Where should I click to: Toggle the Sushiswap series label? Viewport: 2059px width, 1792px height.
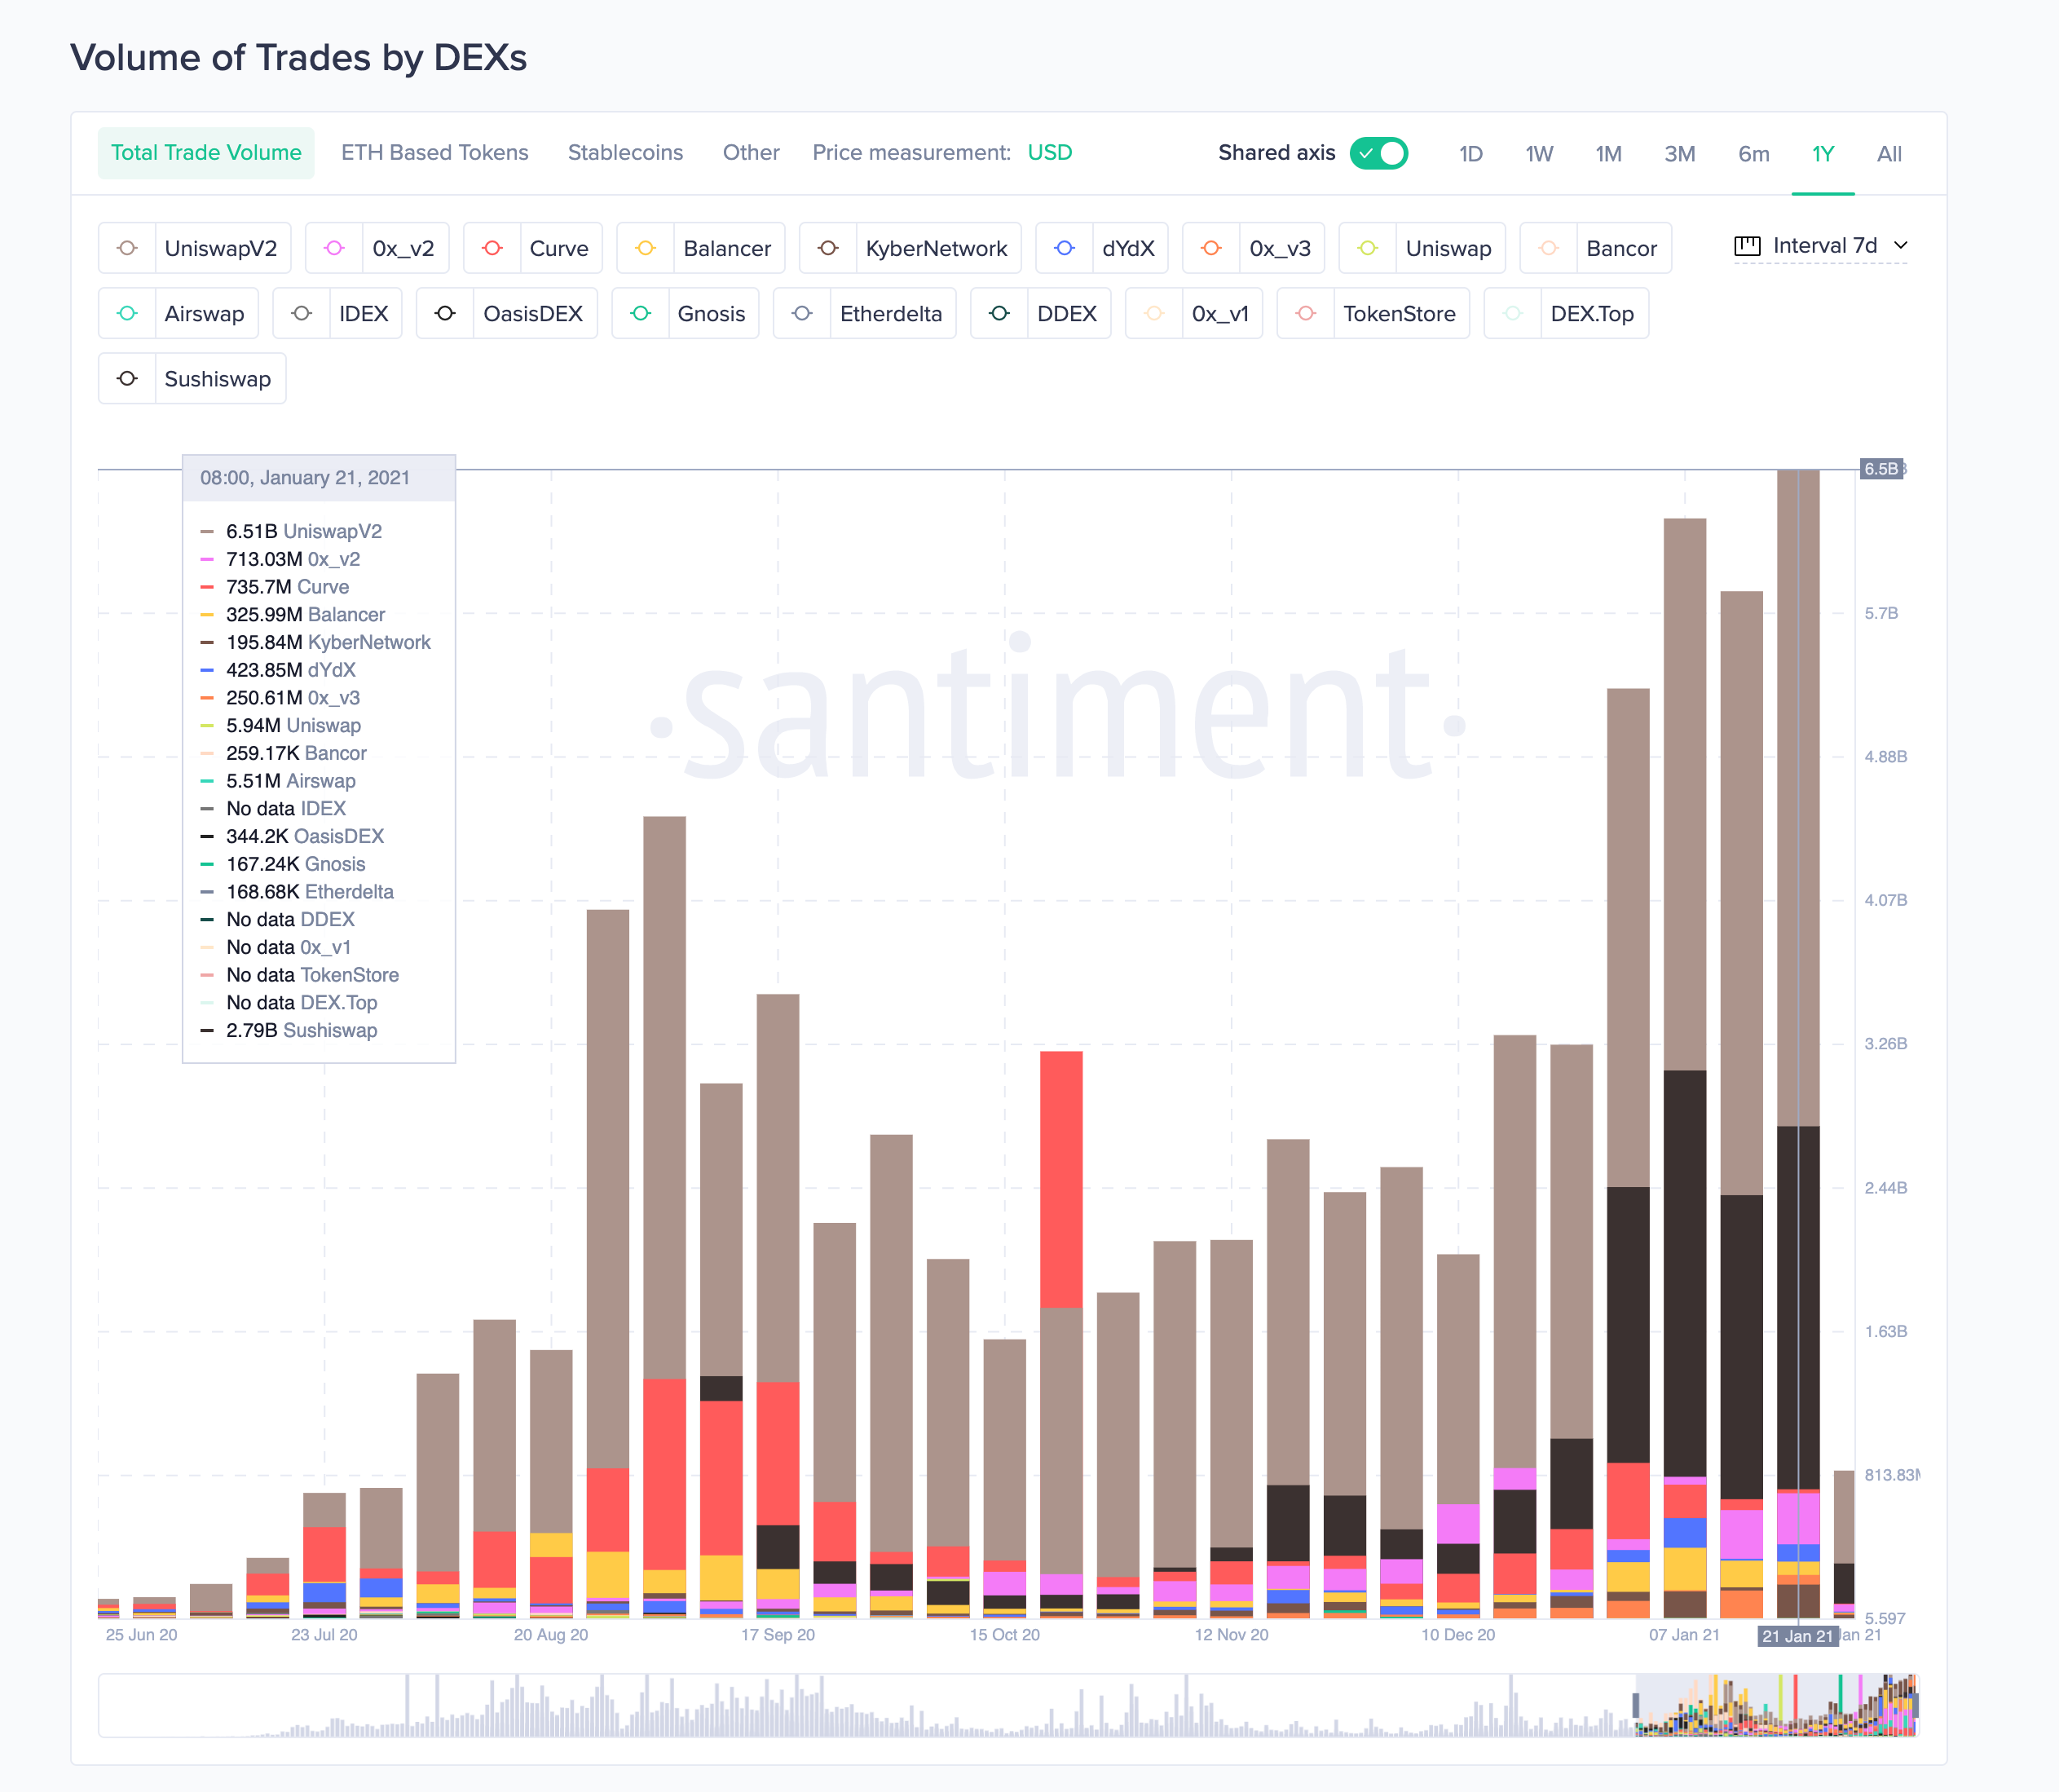[218, 379]
